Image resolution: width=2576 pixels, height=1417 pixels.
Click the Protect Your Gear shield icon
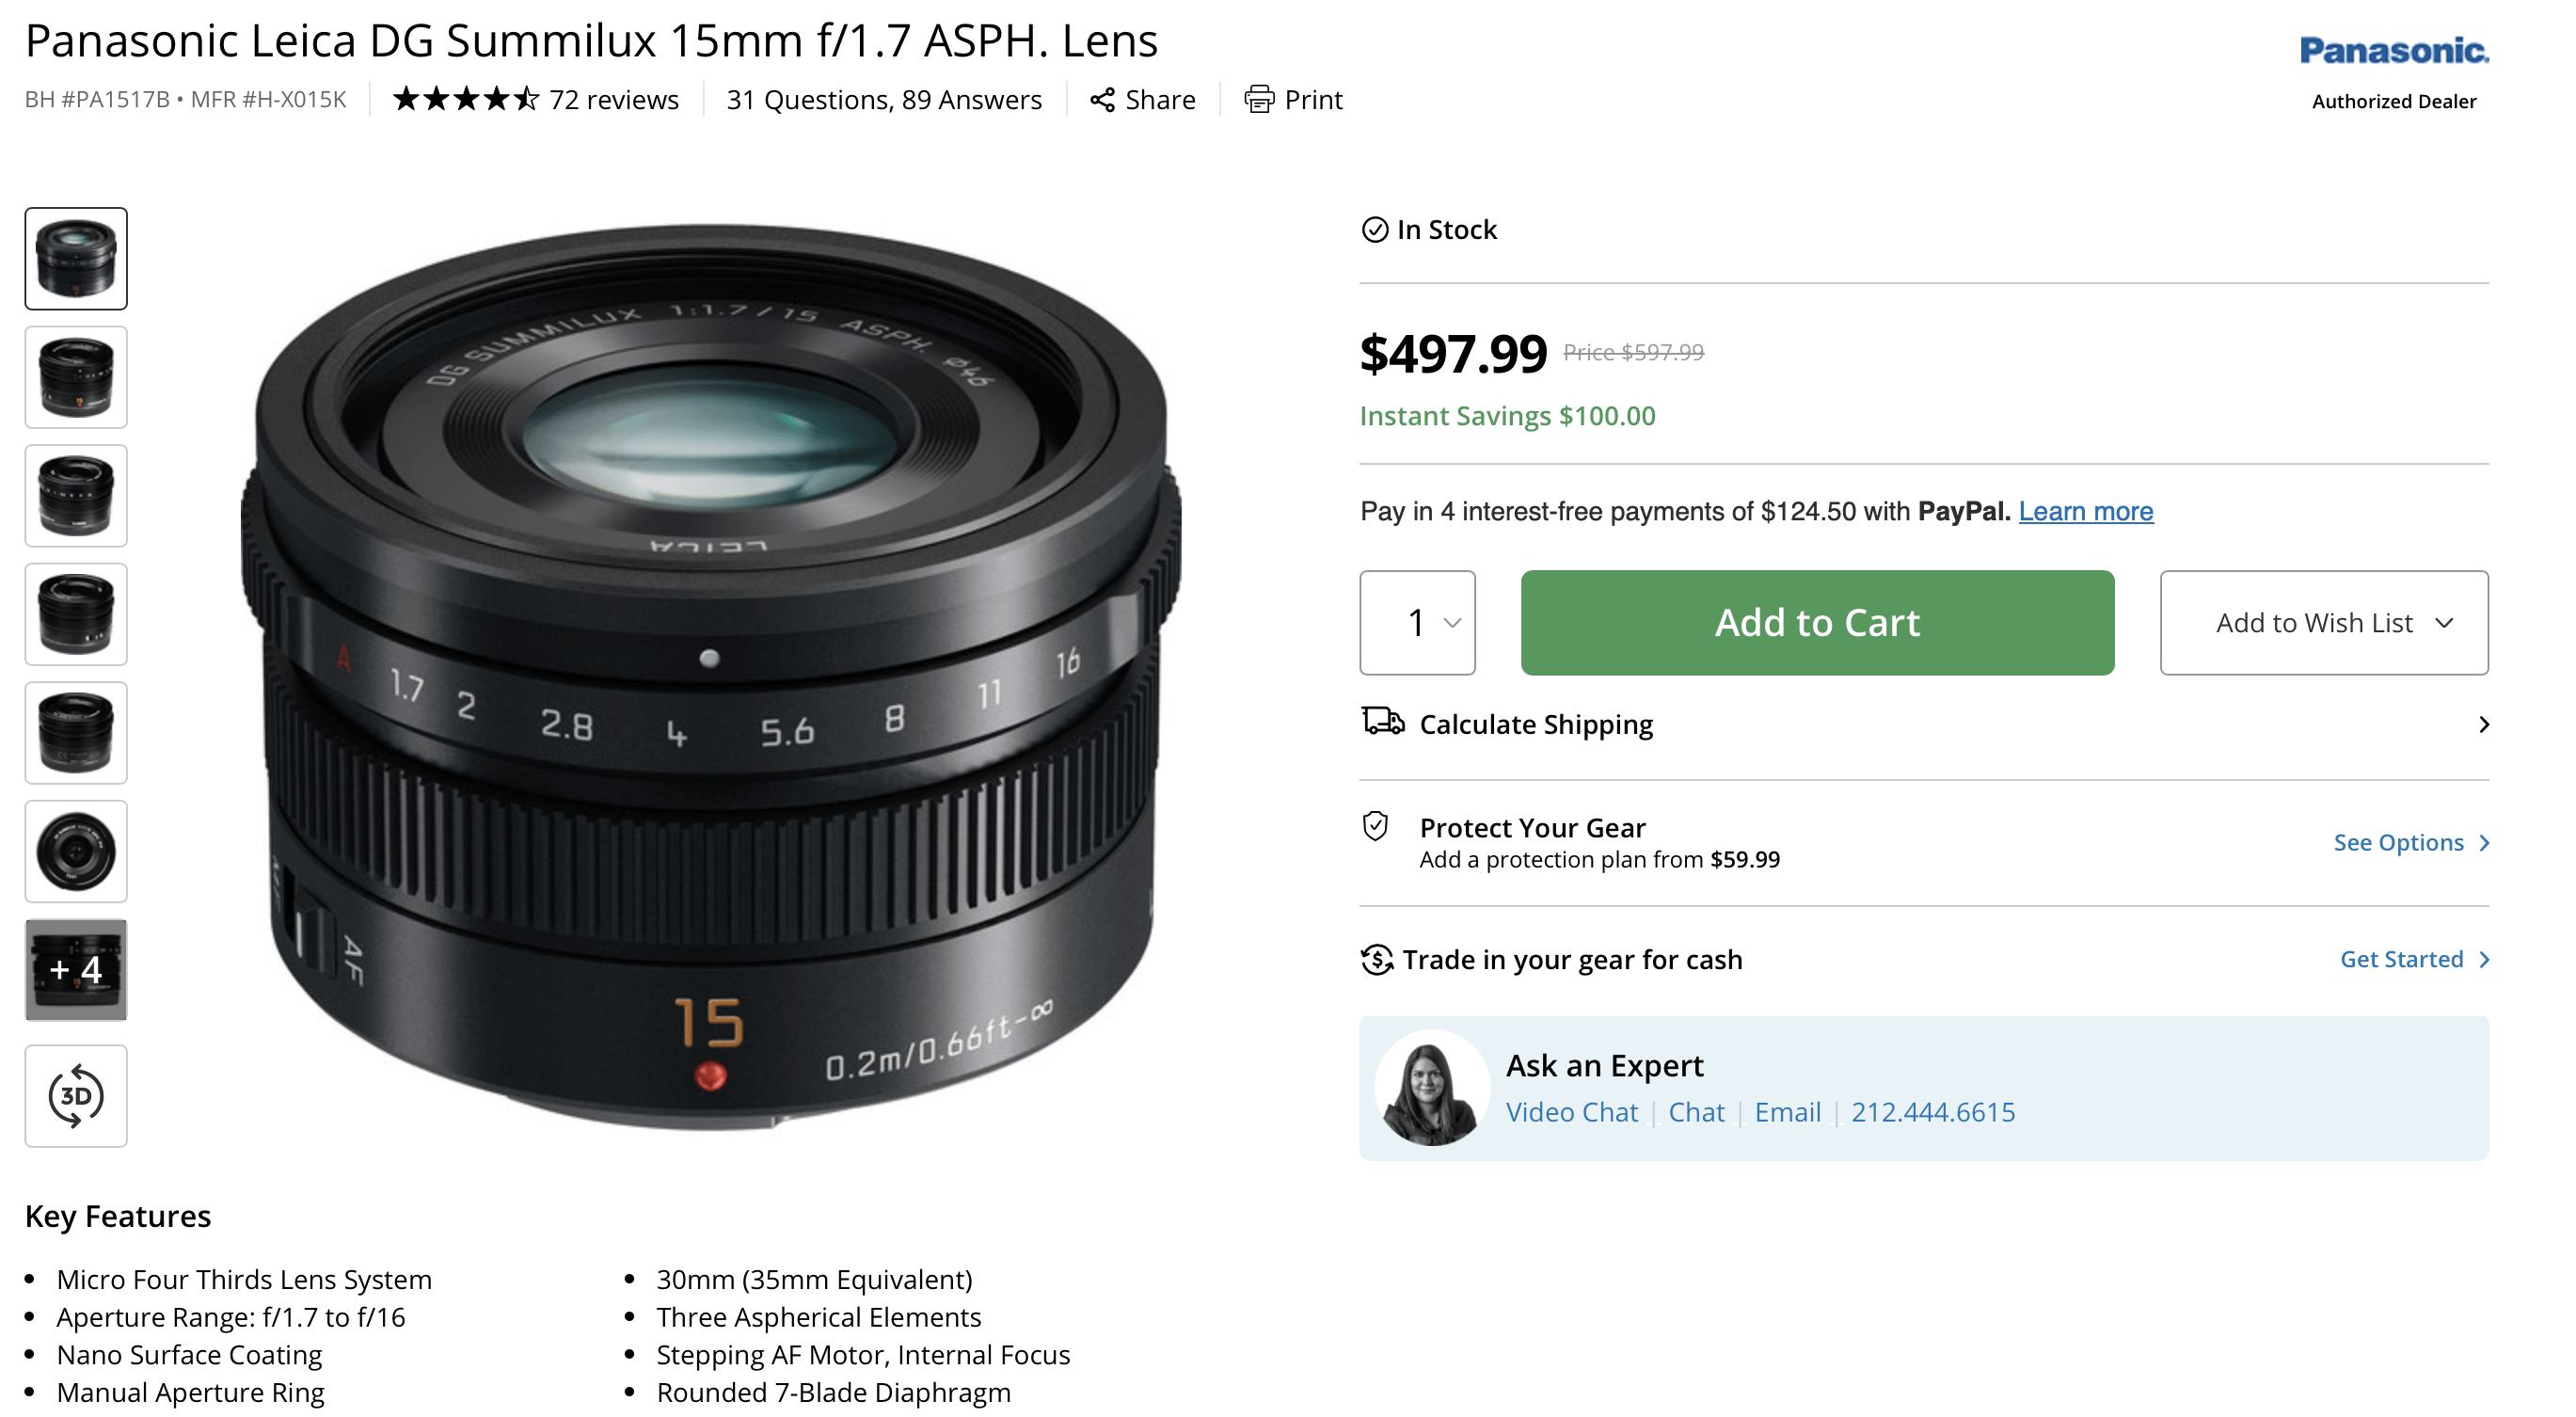click(1376, 827)
